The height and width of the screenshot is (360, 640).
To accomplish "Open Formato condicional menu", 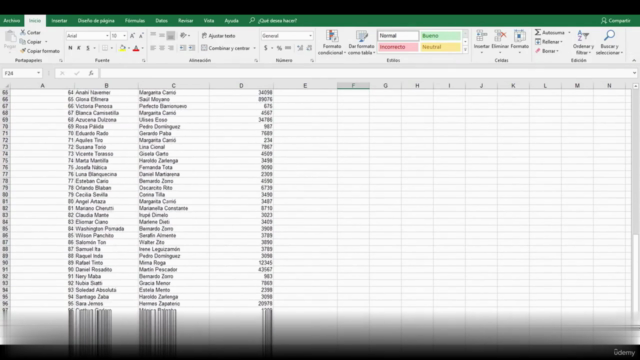I will pos(332,42).
